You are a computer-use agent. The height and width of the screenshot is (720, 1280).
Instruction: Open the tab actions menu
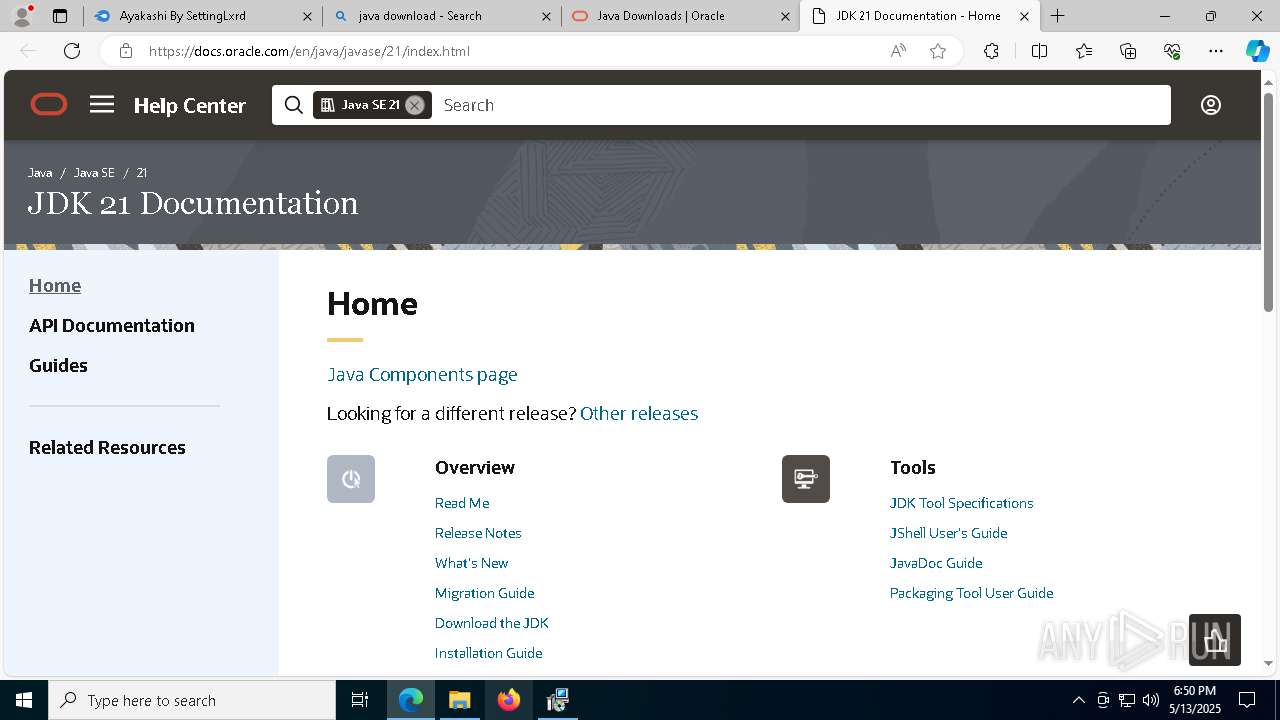(60, 16)
